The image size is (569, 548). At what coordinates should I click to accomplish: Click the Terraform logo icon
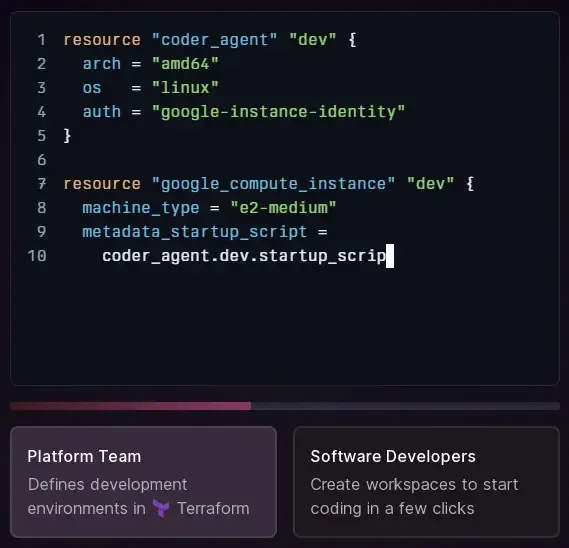pyautogui.click(x=161, y=508)
